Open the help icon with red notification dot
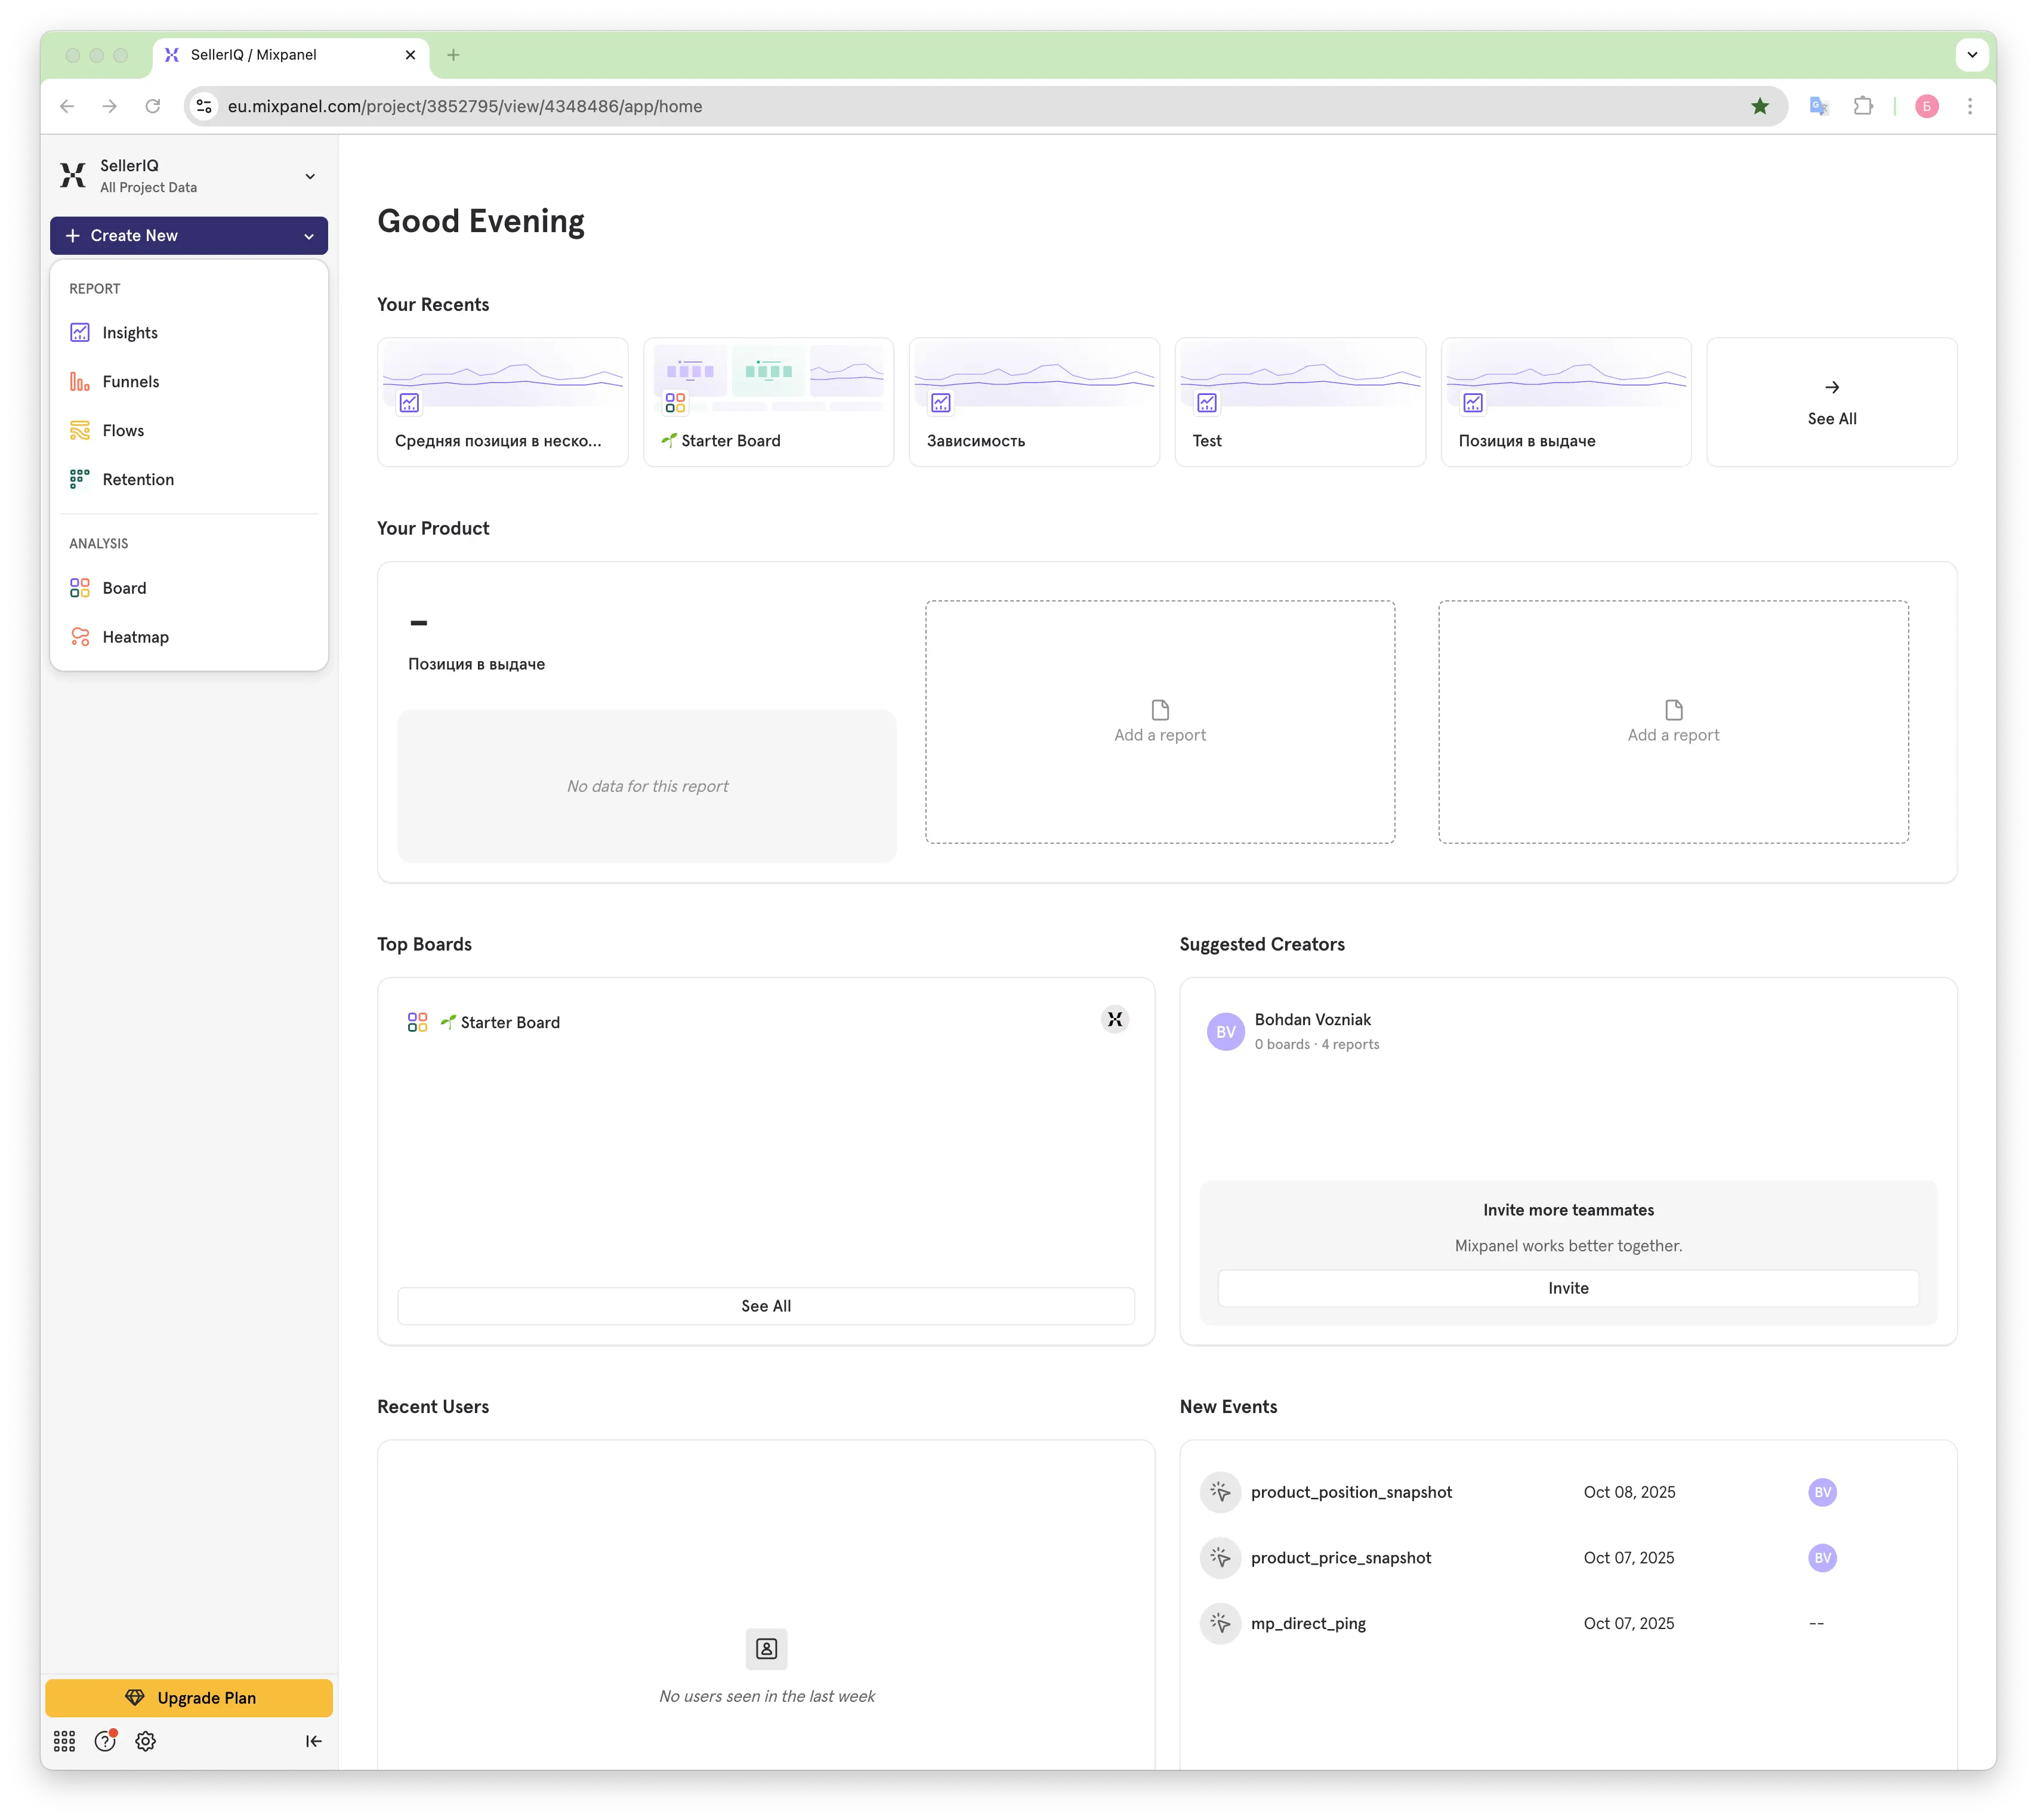This screenshot has width=2037, height=1820. [105, 1741]
